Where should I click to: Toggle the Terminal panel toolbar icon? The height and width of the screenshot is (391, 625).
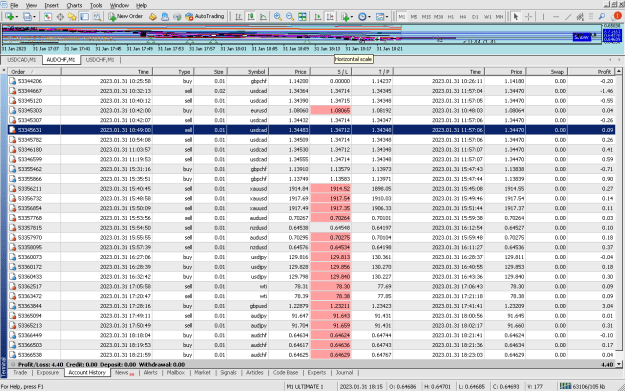85,16
